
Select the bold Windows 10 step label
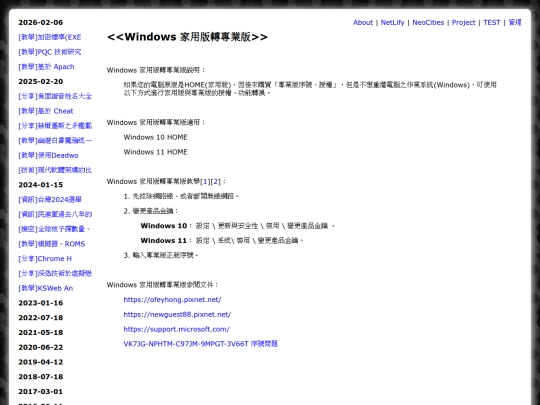tap(163, 226)
